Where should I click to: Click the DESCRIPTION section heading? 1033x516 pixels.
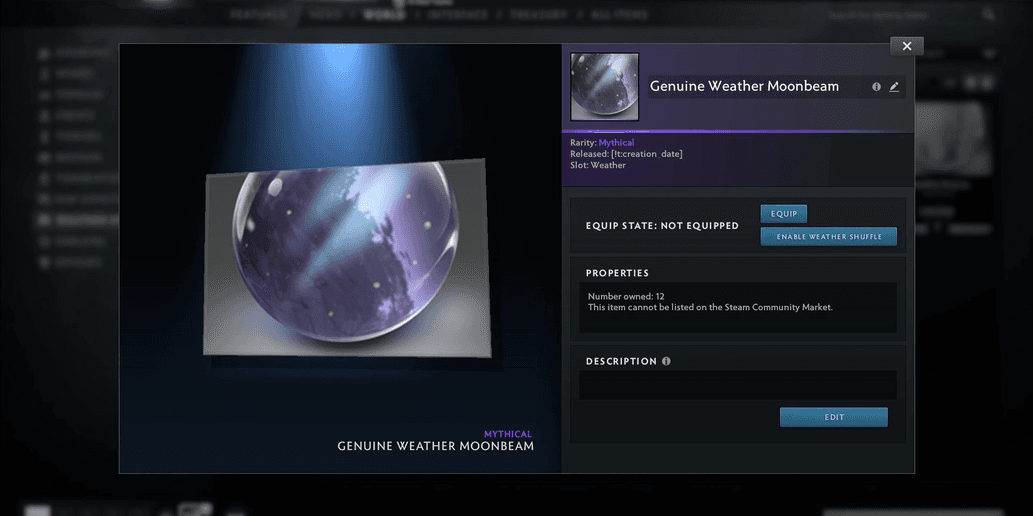621,361
